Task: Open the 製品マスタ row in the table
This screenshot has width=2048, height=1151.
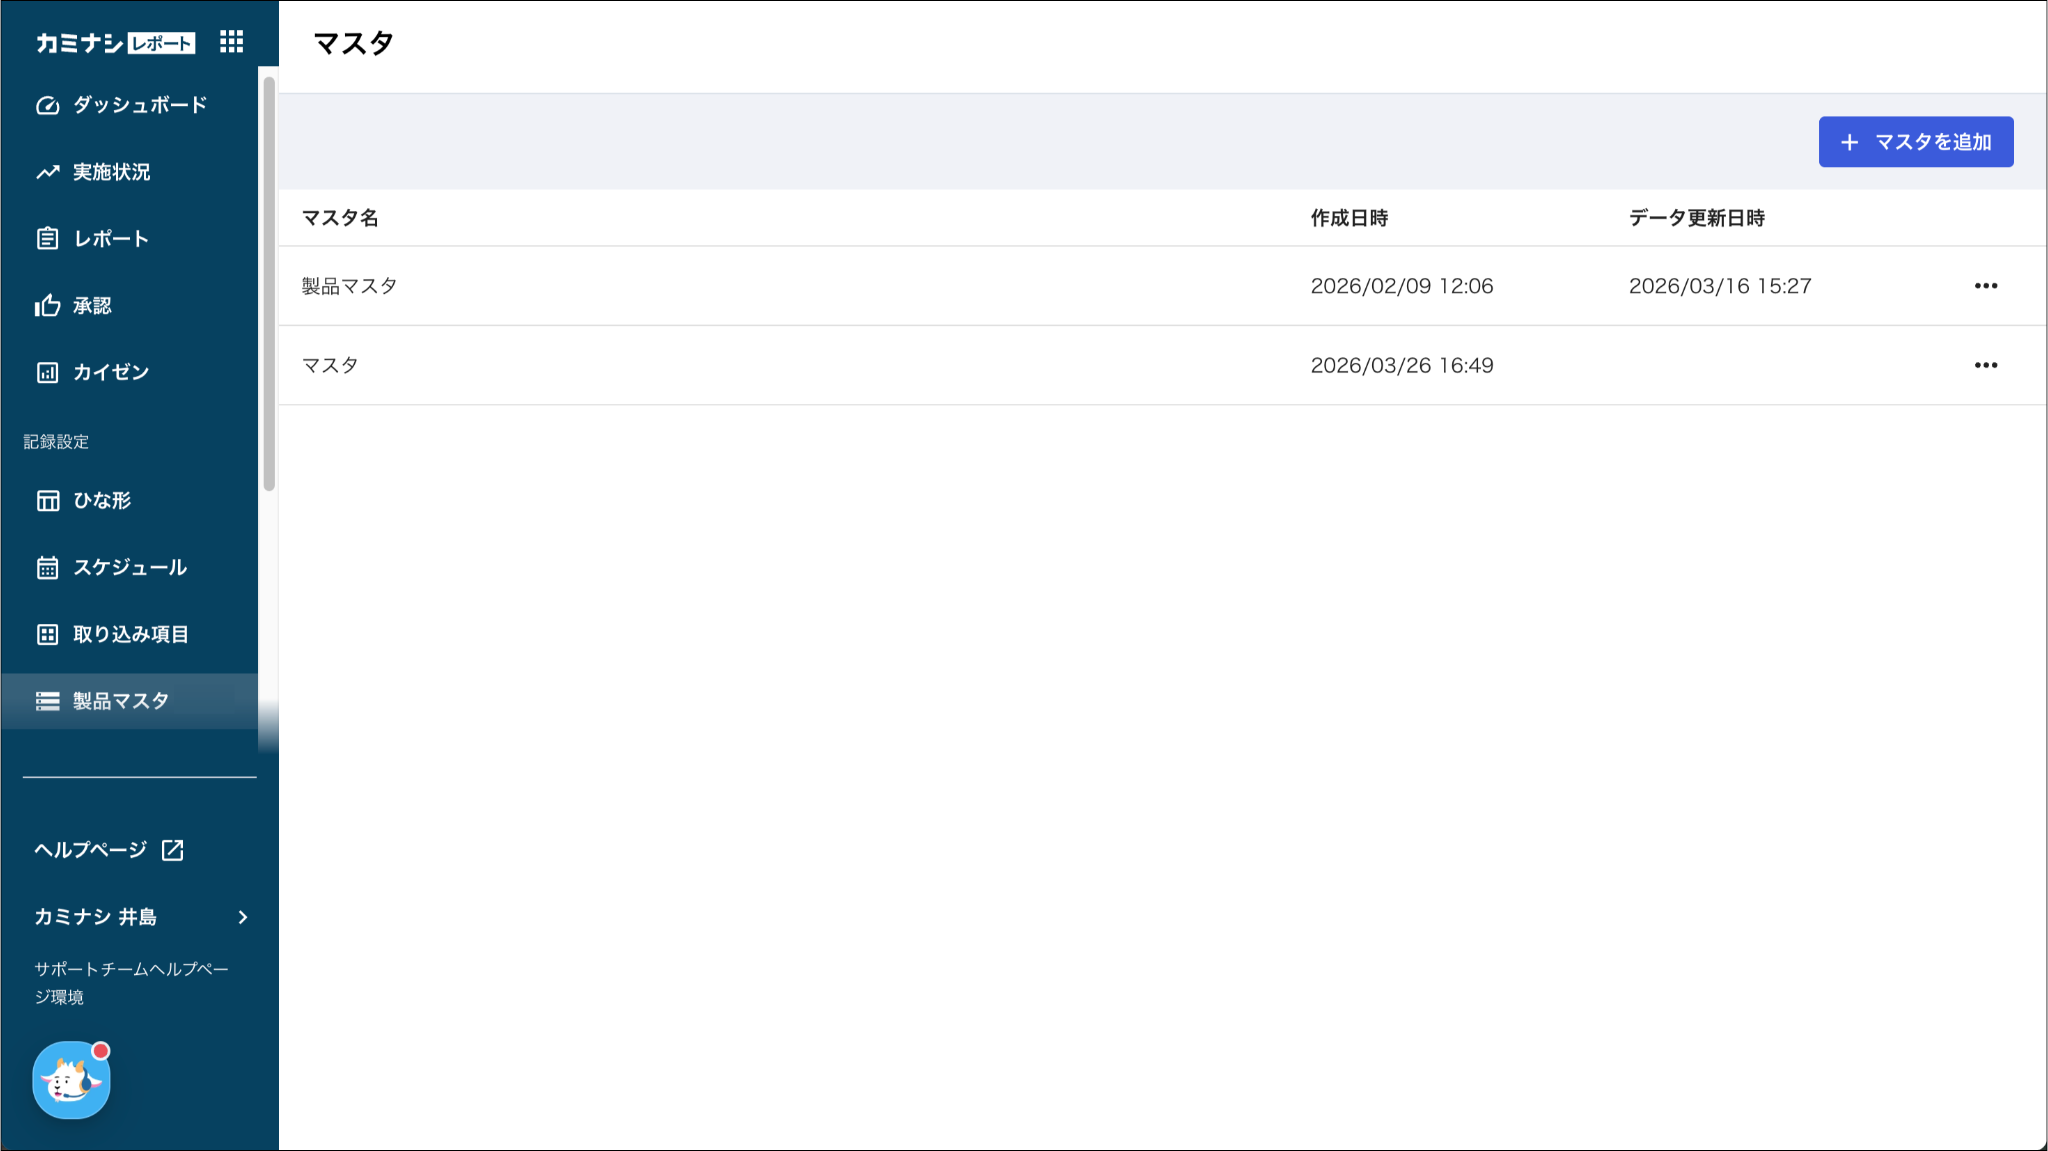Action: pyautogui.click(x=349, y=286)
